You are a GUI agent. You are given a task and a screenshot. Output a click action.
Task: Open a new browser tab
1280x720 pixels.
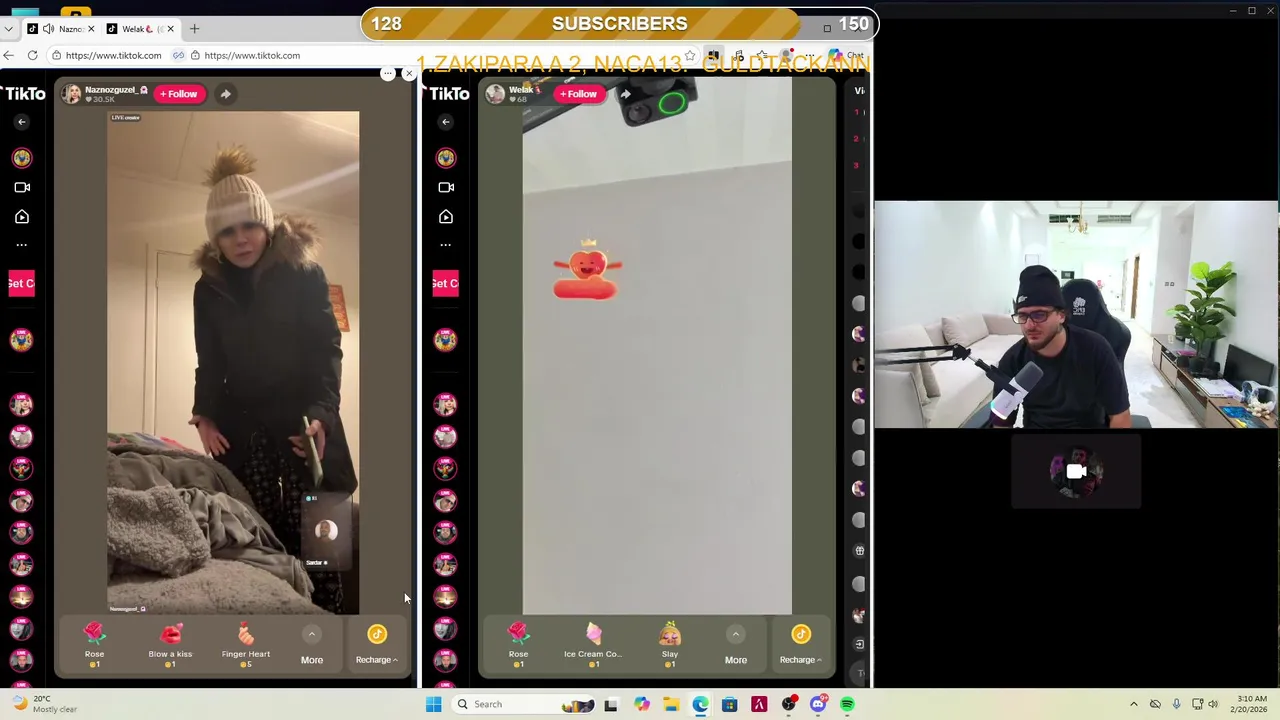pyautogui.click(x=194, y=29)
